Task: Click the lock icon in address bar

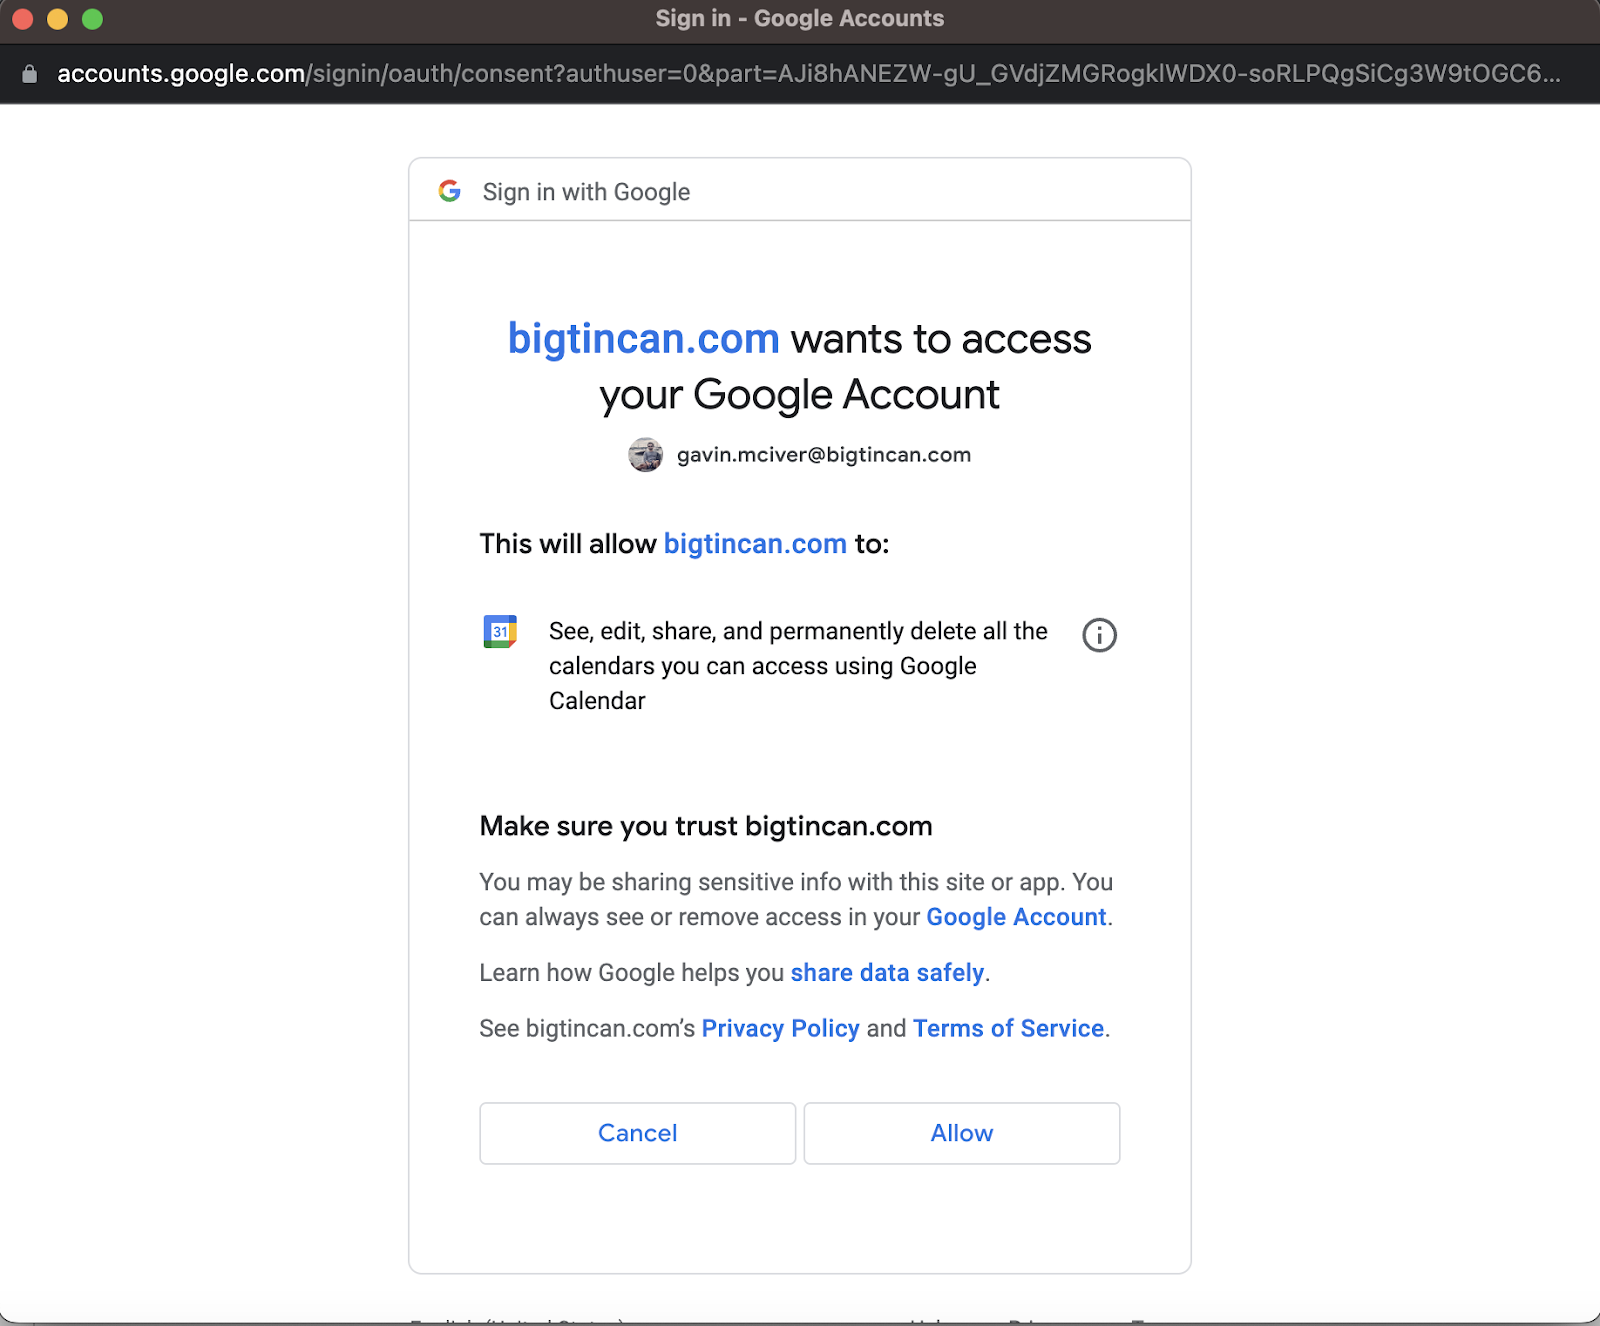Action: coord(29,74)
